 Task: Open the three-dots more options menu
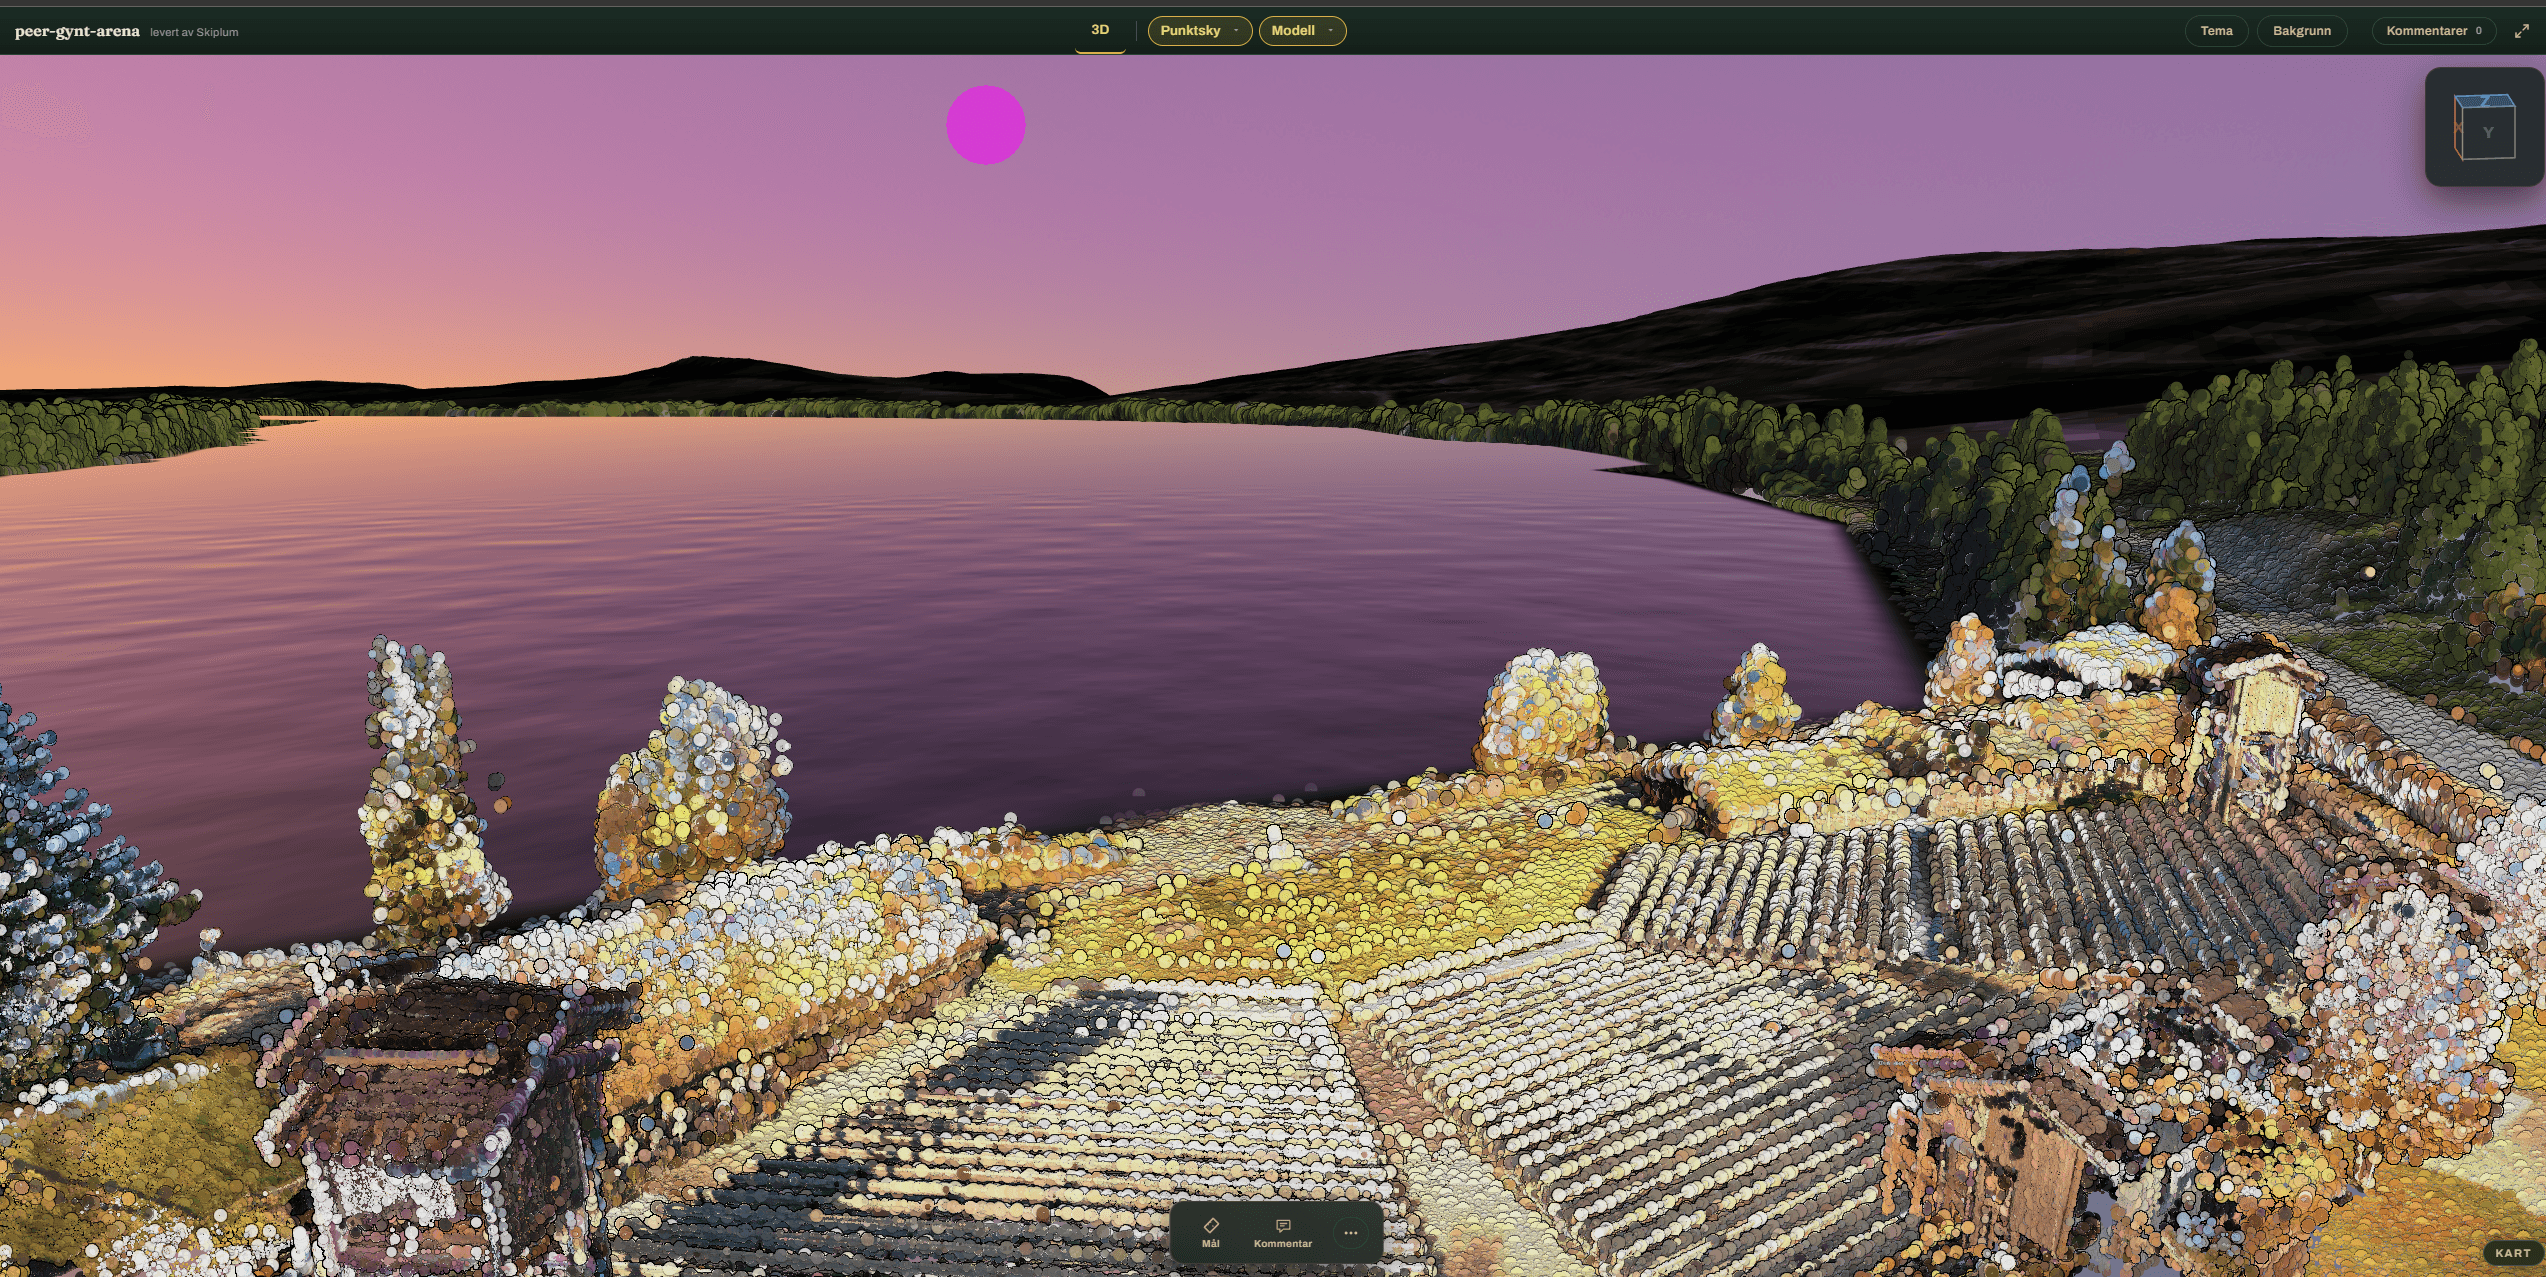(x=1351, y=1233)
